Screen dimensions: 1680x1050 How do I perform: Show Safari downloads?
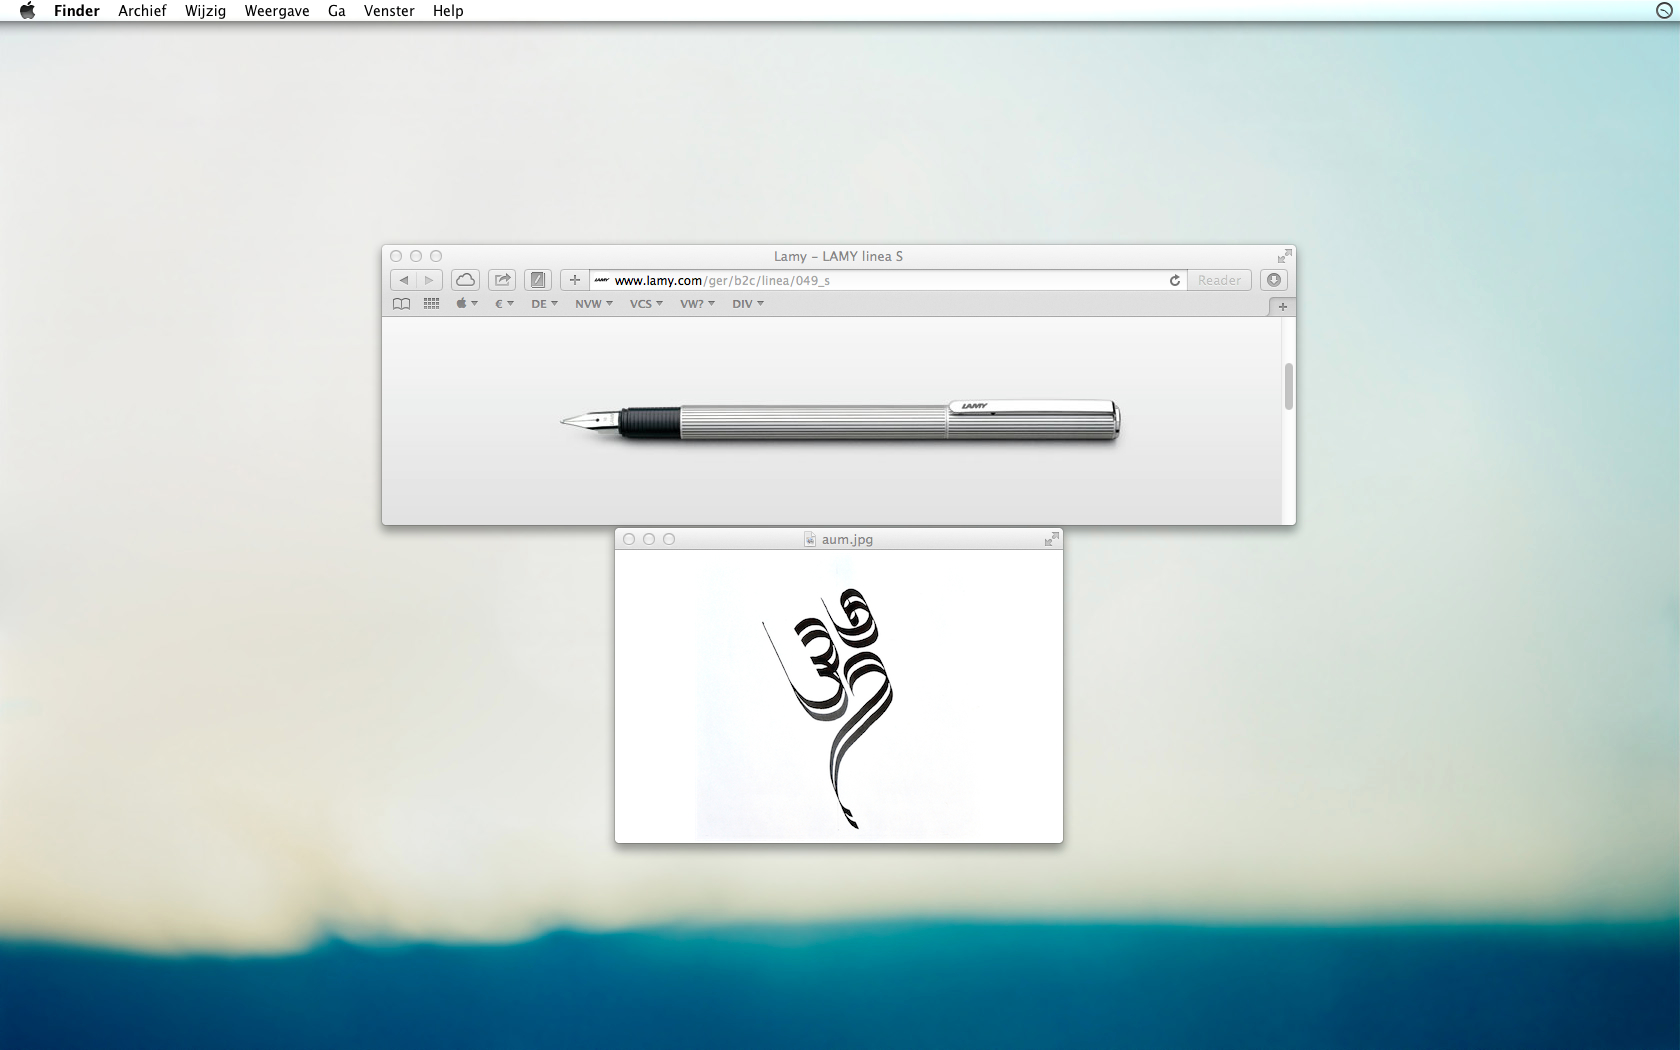[1273, 280]
